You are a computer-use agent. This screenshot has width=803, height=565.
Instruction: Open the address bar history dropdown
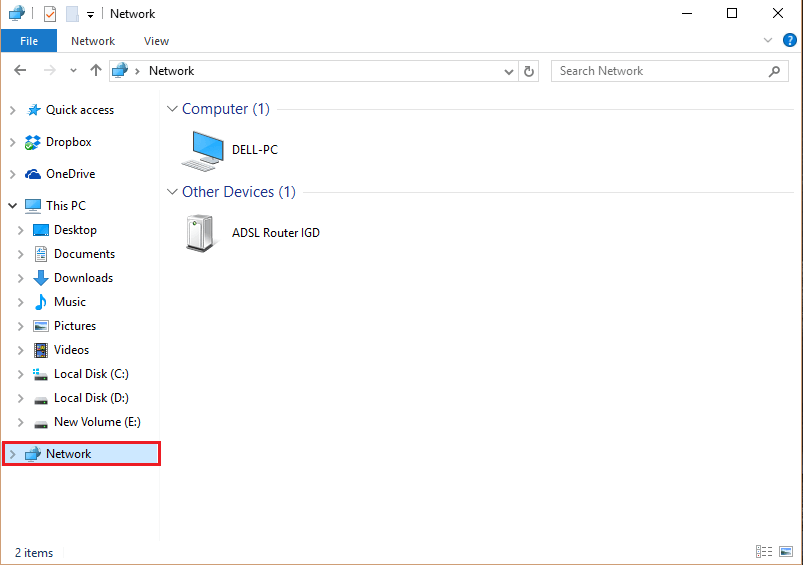click(x=509, y=71)
